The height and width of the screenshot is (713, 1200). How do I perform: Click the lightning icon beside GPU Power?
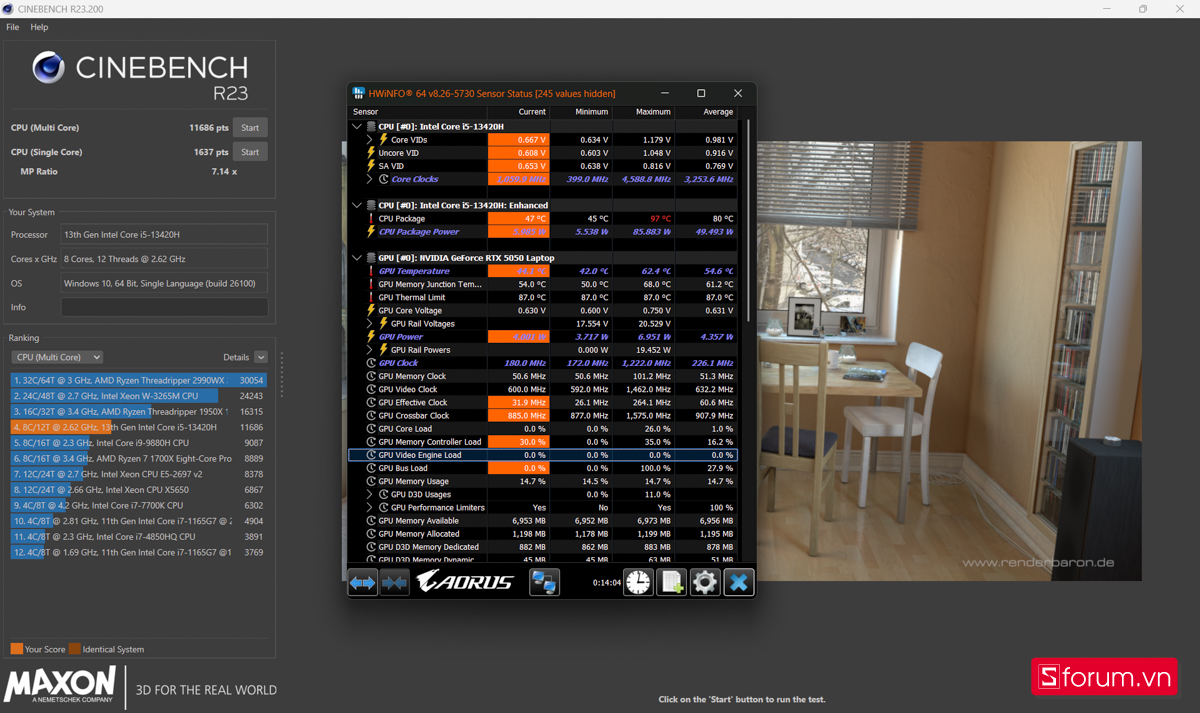(x=371, y=337)
